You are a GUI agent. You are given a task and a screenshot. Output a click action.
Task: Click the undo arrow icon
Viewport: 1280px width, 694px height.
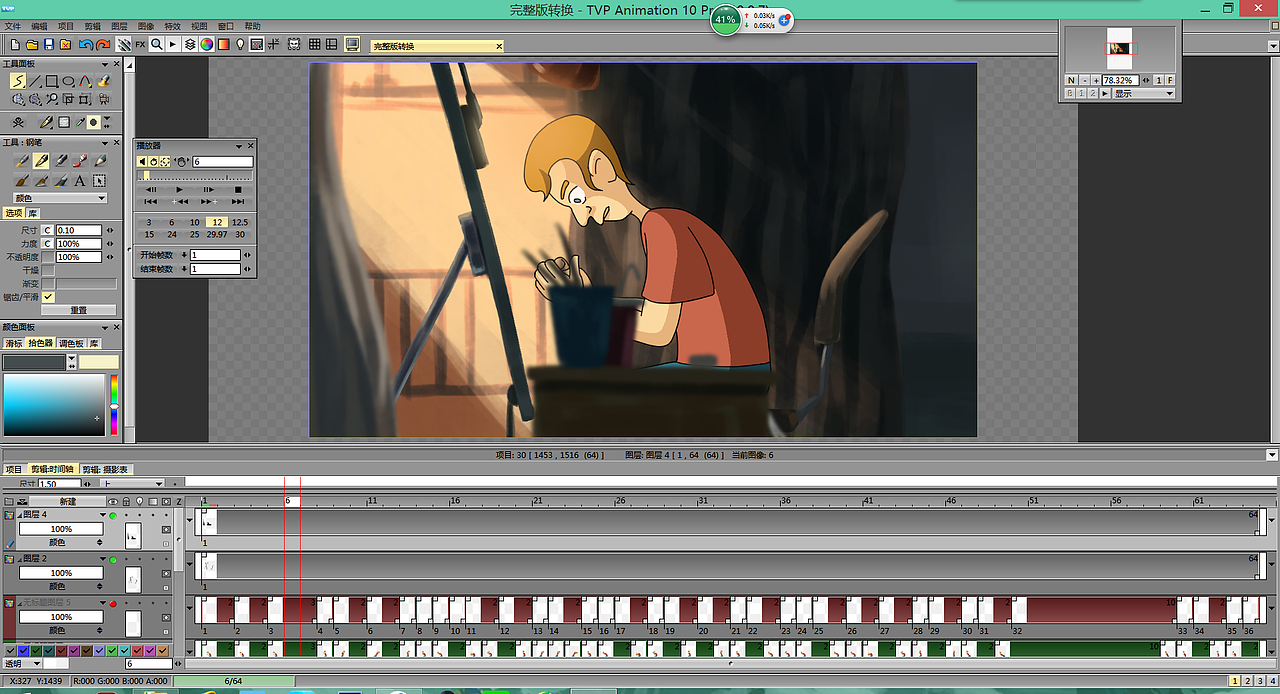point(86,44)
